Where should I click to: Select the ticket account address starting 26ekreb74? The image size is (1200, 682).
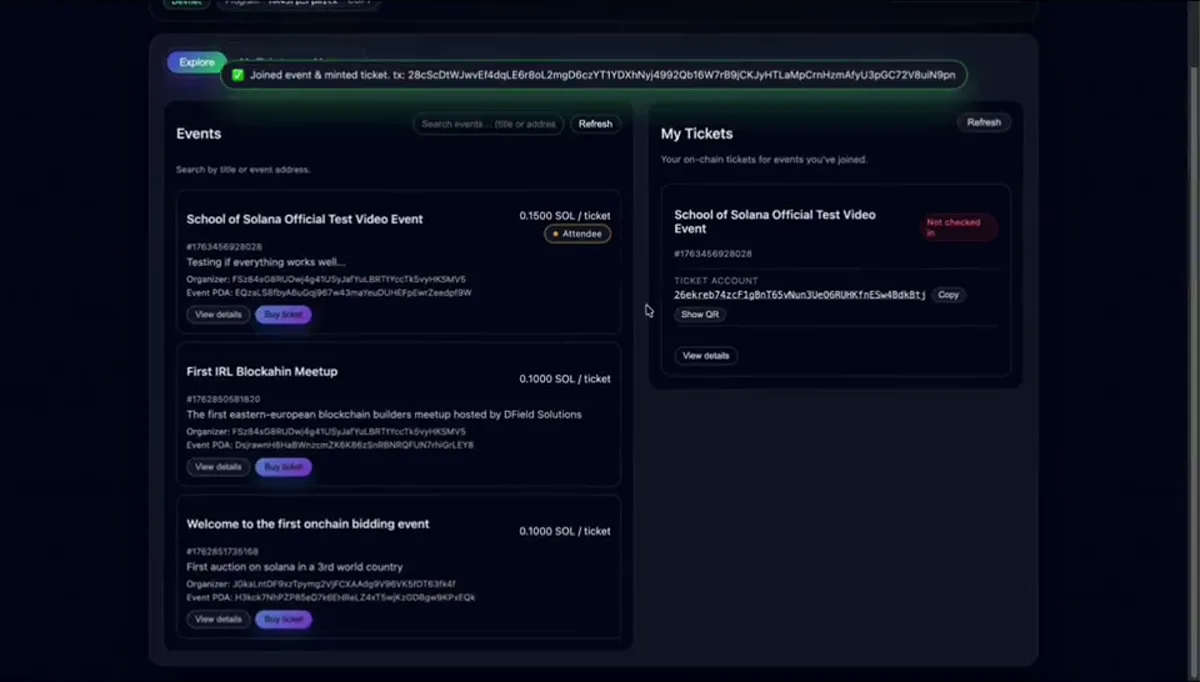coord(800,295)
